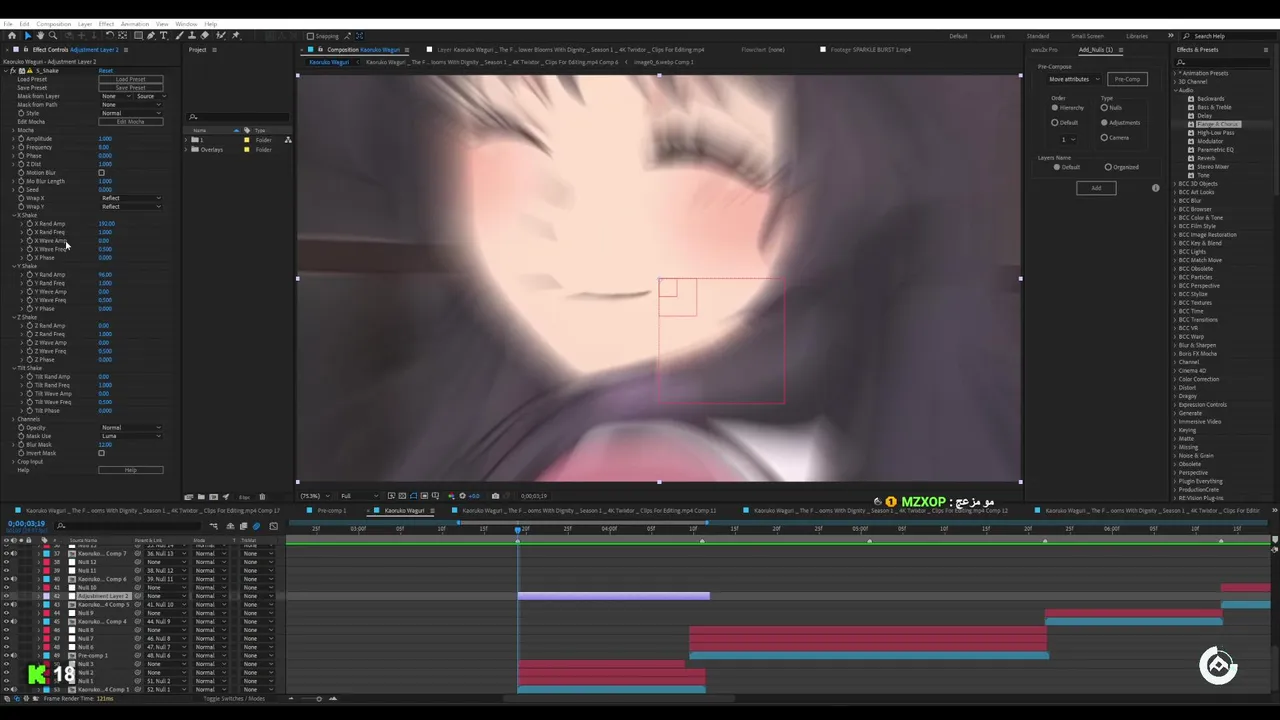Viewport: 1280px width, 720px height.
Task: Select the Clone Stamp tool
Action: 192,35
